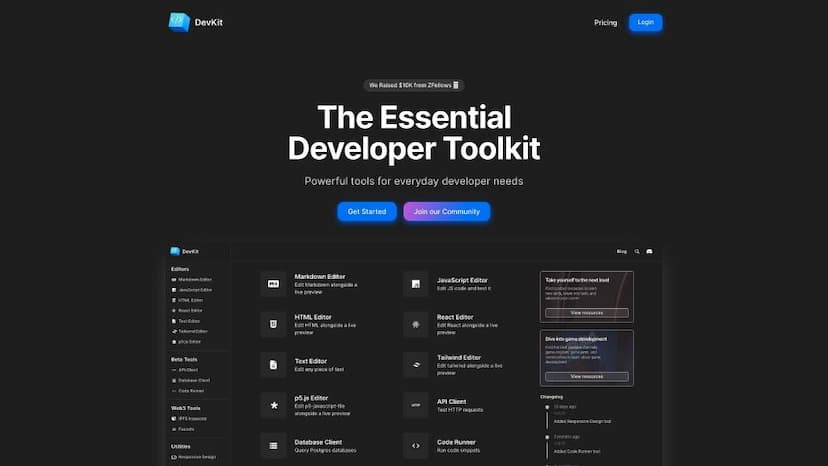Click the Get Started button

pyautogui.click(x=367, y=211)
